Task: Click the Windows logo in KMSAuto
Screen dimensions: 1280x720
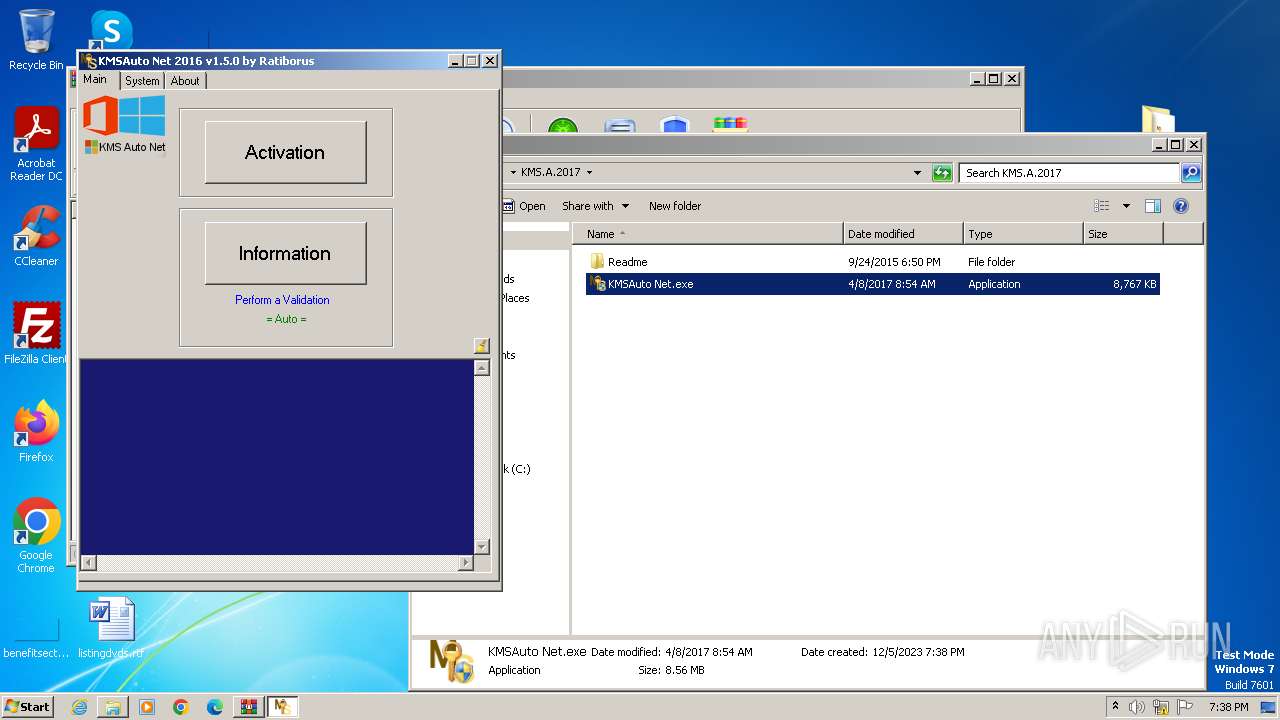Action: [143, 115]
